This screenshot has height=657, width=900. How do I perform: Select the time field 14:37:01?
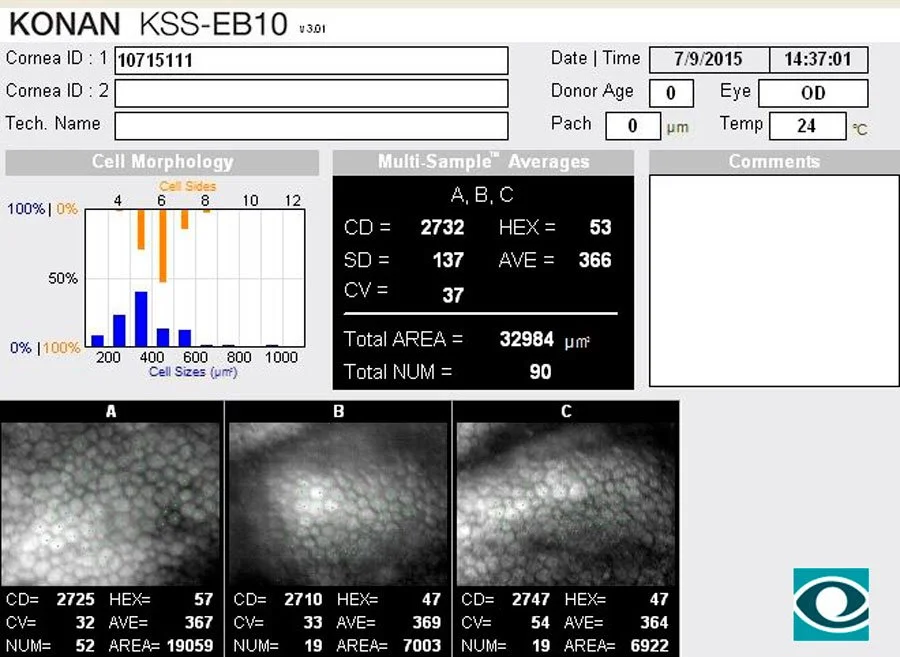(x=818, y=60)
